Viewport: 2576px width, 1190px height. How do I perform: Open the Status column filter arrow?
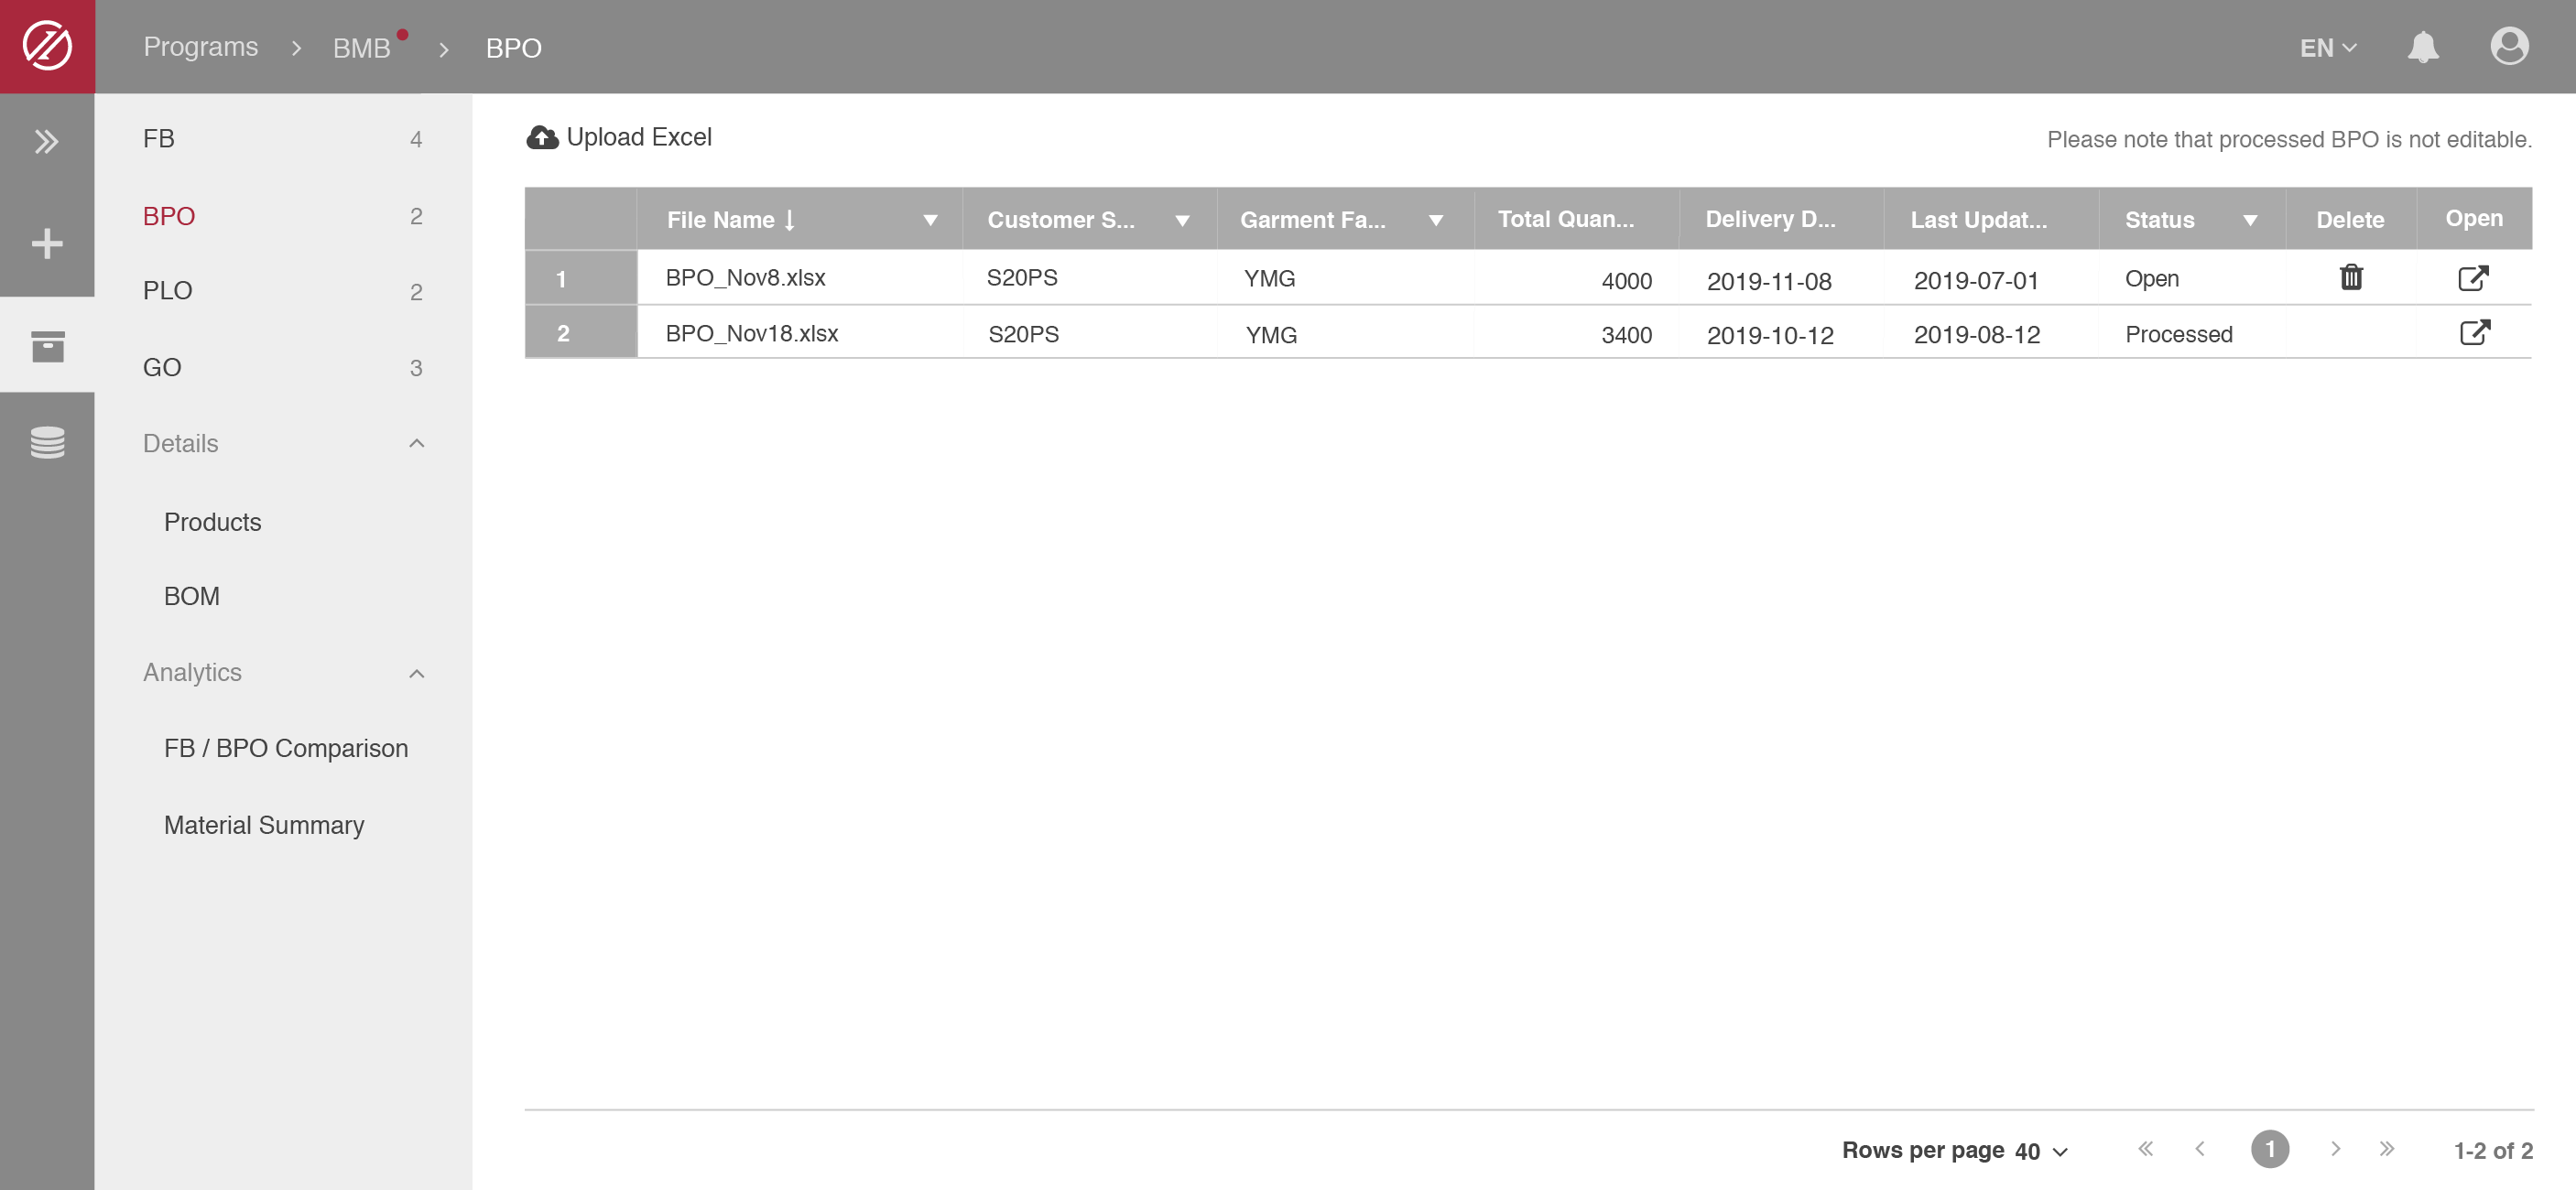point(2249,220)
